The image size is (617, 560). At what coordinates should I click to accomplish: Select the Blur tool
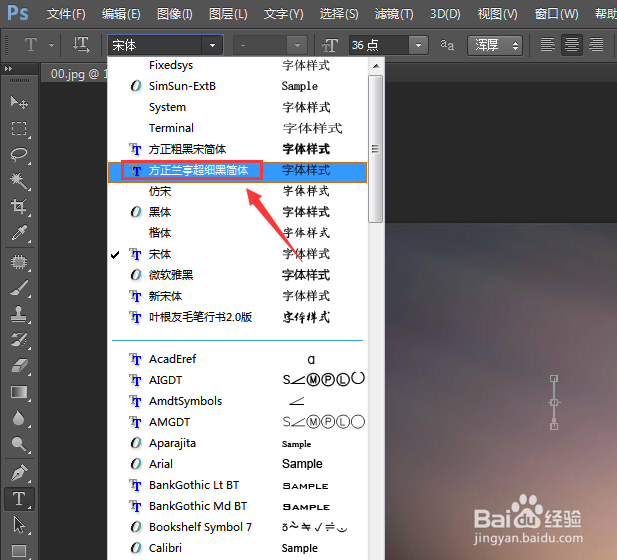click(x=18, y=418)
